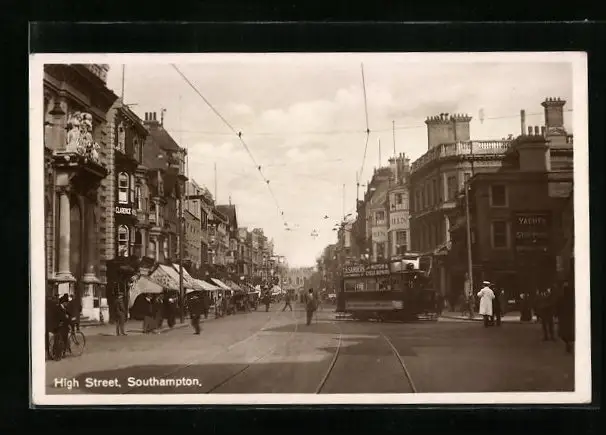Click the tram tracks in the foreground

tap(367, 364)
